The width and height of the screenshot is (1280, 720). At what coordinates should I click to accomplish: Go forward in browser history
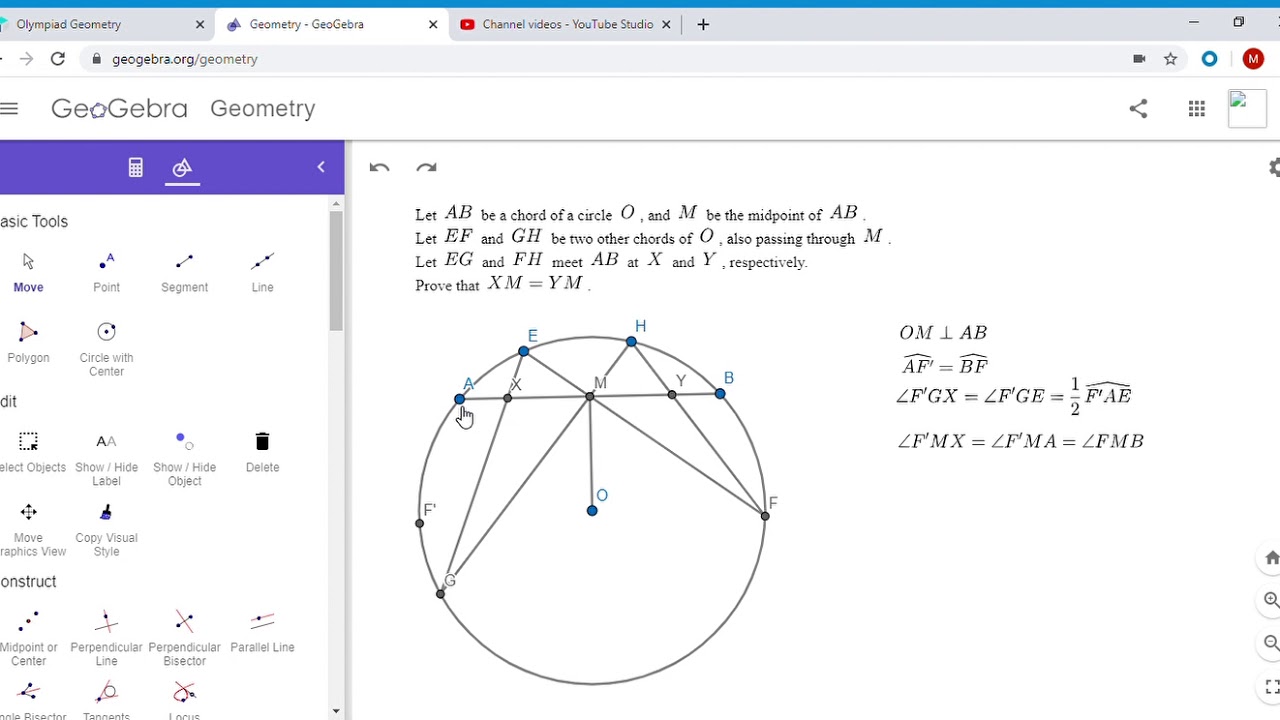(x=26, y=59)
